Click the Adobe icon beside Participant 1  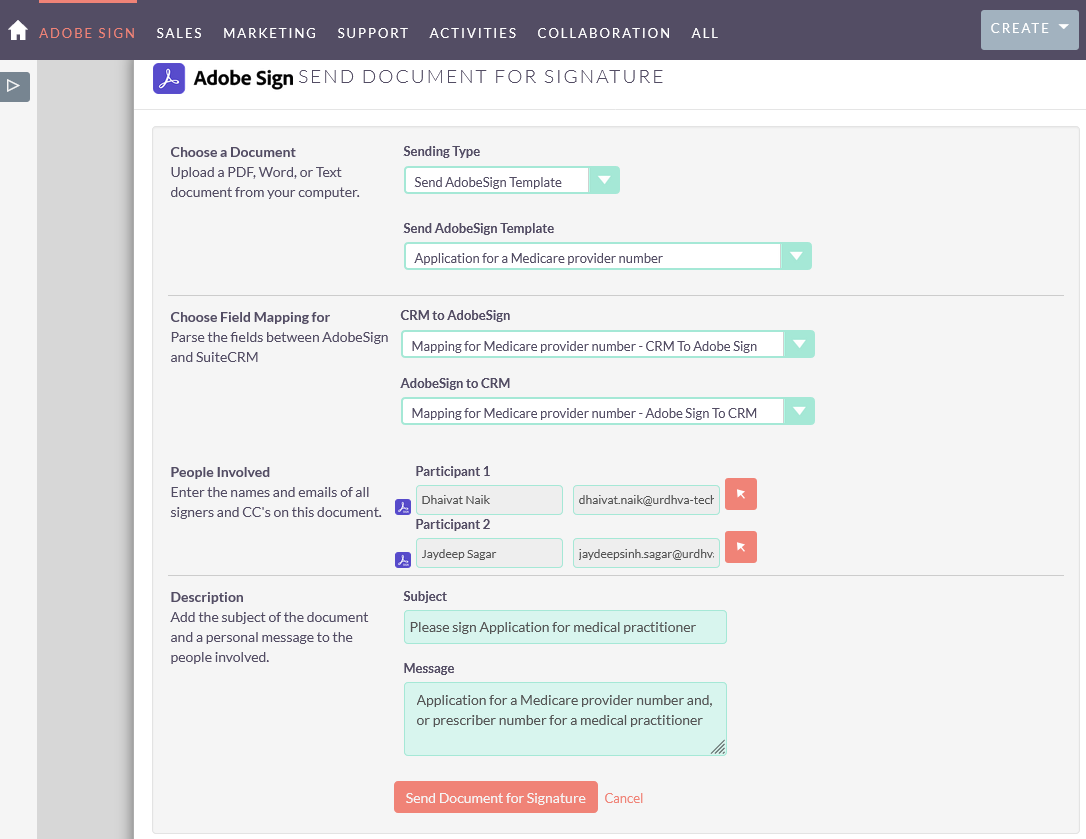[403, 507]
